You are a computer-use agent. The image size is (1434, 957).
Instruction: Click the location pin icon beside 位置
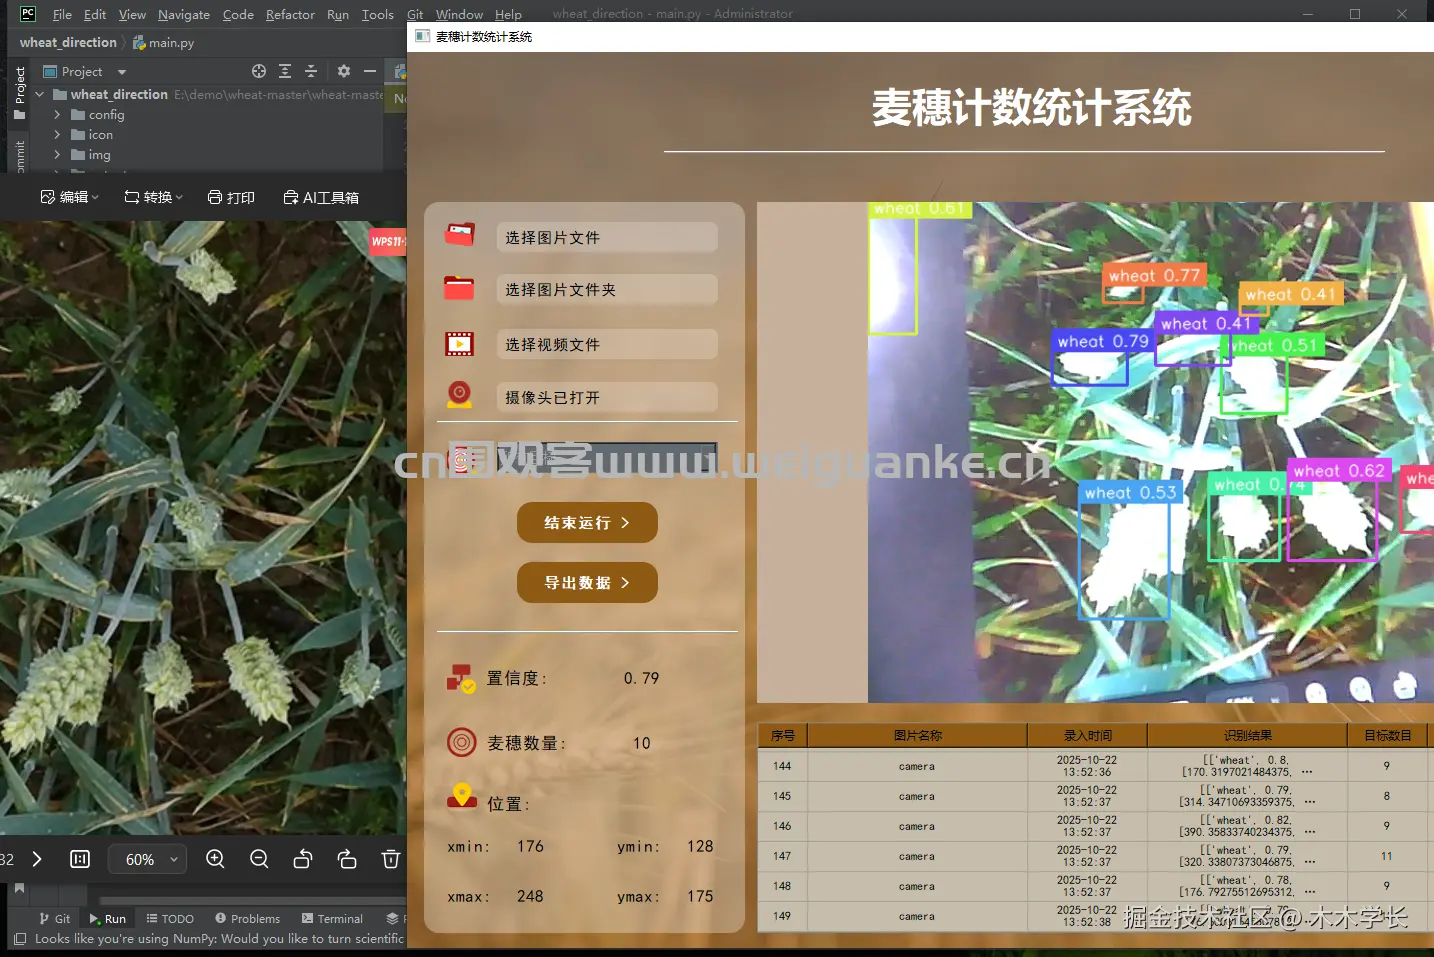[461, 796]
